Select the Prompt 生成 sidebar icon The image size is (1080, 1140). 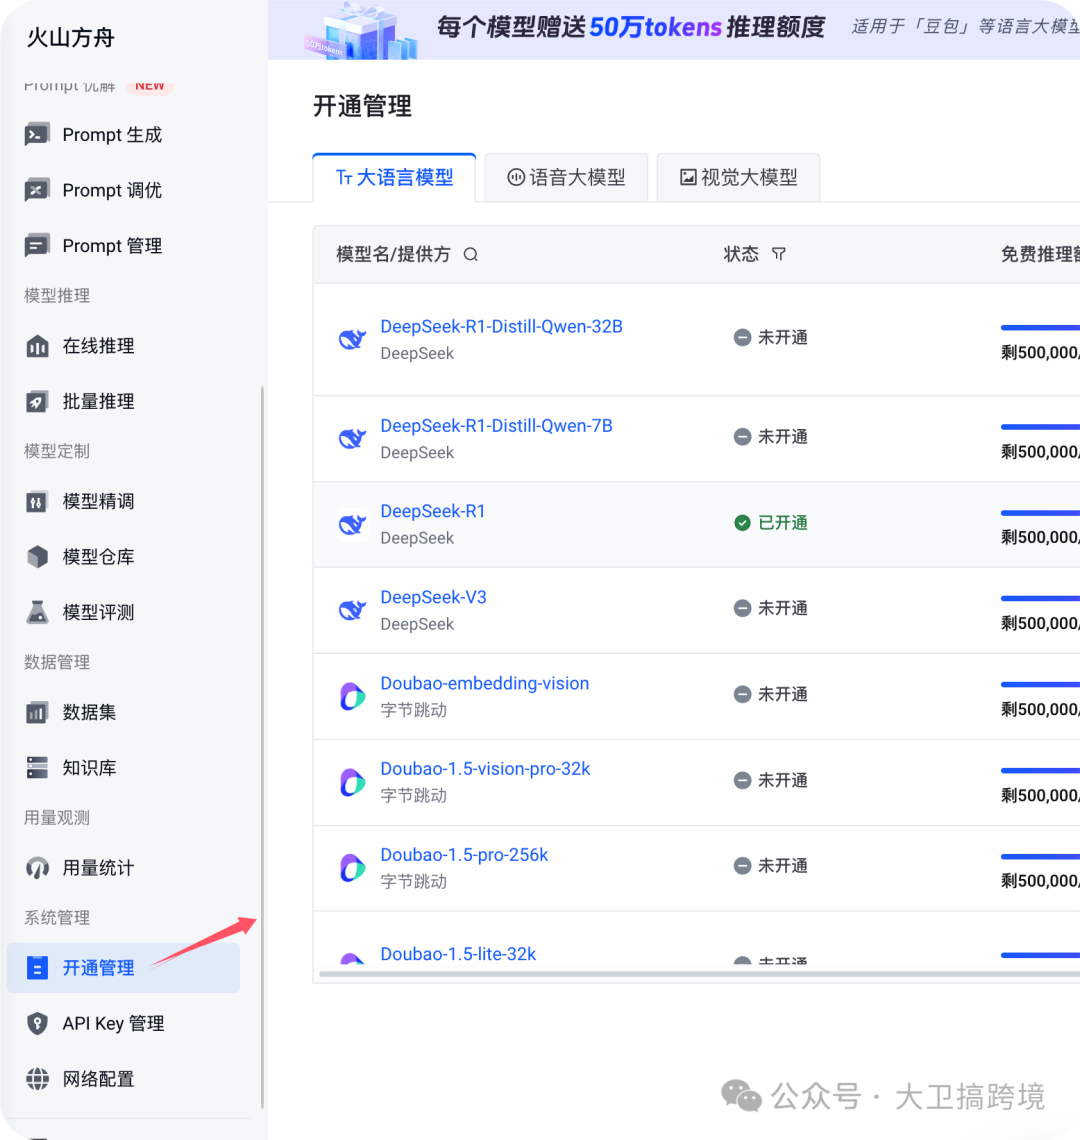tap(36, 134)
